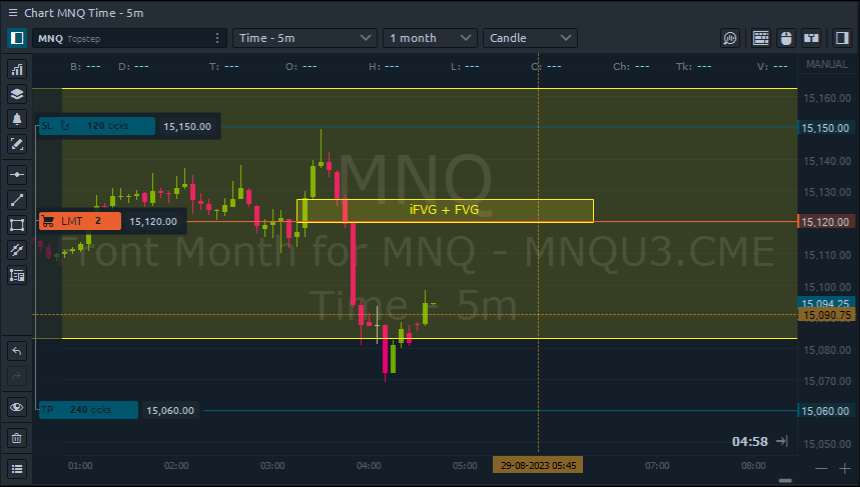Click the 15,120.00 limit price on the order label
Viewport: 860px width, 487px height.
pos(153,222)
